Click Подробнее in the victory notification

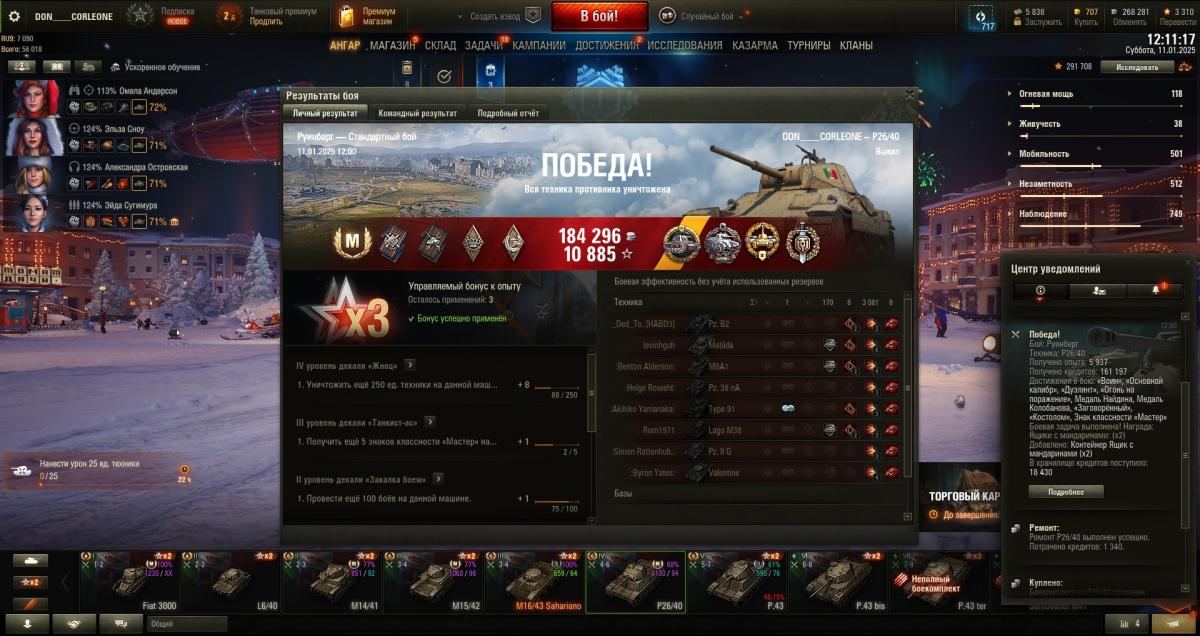pos(1066,491)
